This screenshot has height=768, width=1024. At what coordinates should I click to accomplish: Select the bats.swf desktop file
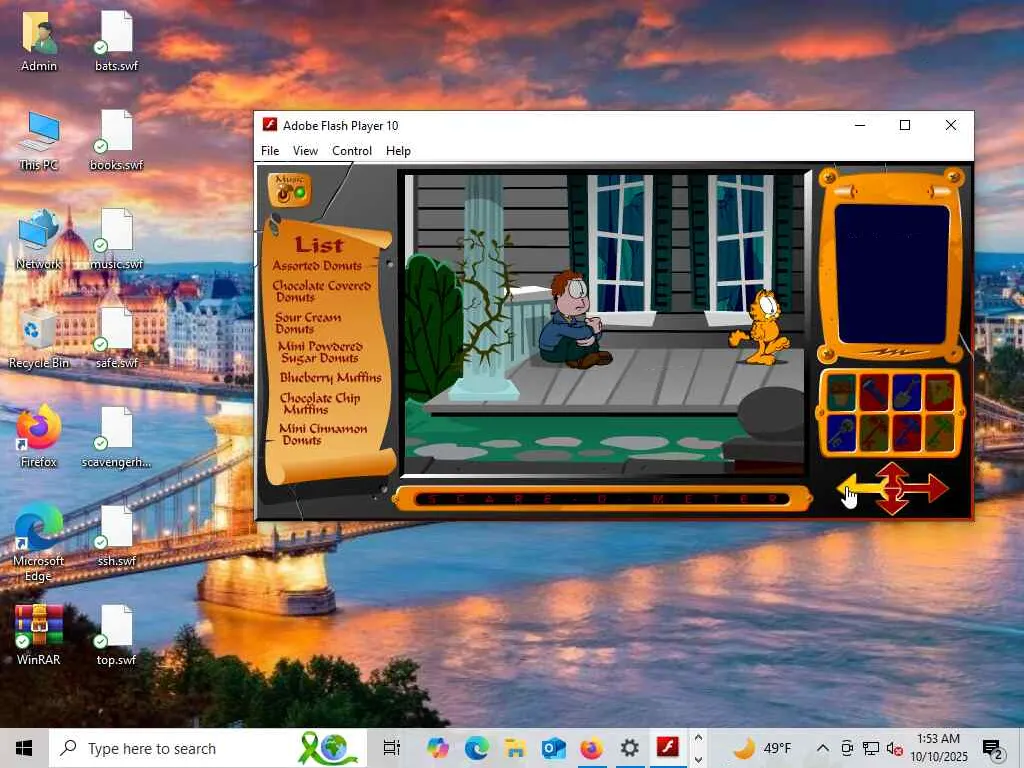click(x=116, y=40)
